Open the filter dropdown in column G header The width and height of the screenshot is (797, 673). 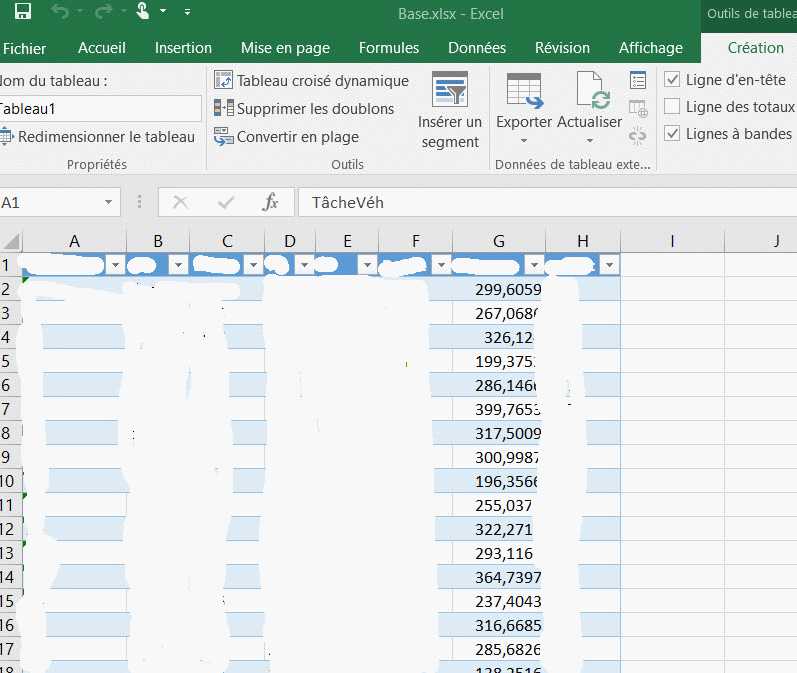tap(534, 265)
